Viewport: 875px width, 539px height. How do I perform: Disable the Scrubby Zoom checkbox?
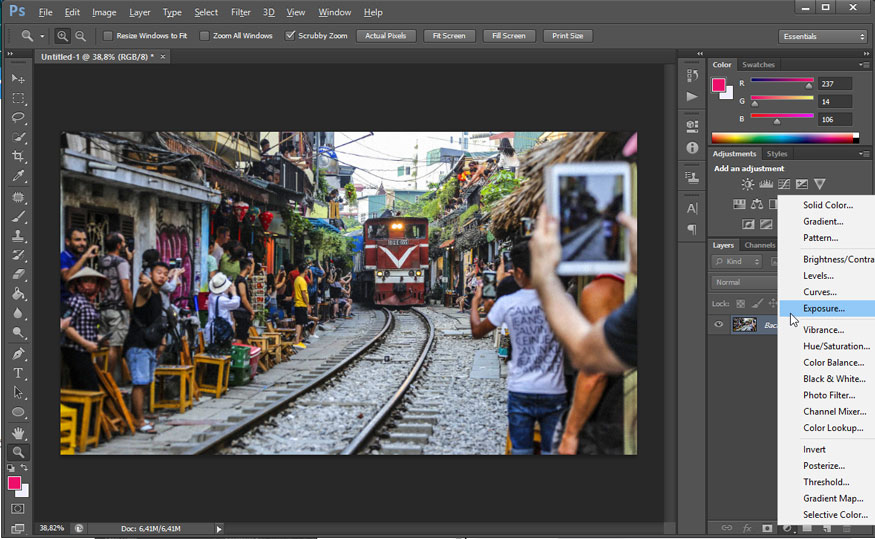290,36
